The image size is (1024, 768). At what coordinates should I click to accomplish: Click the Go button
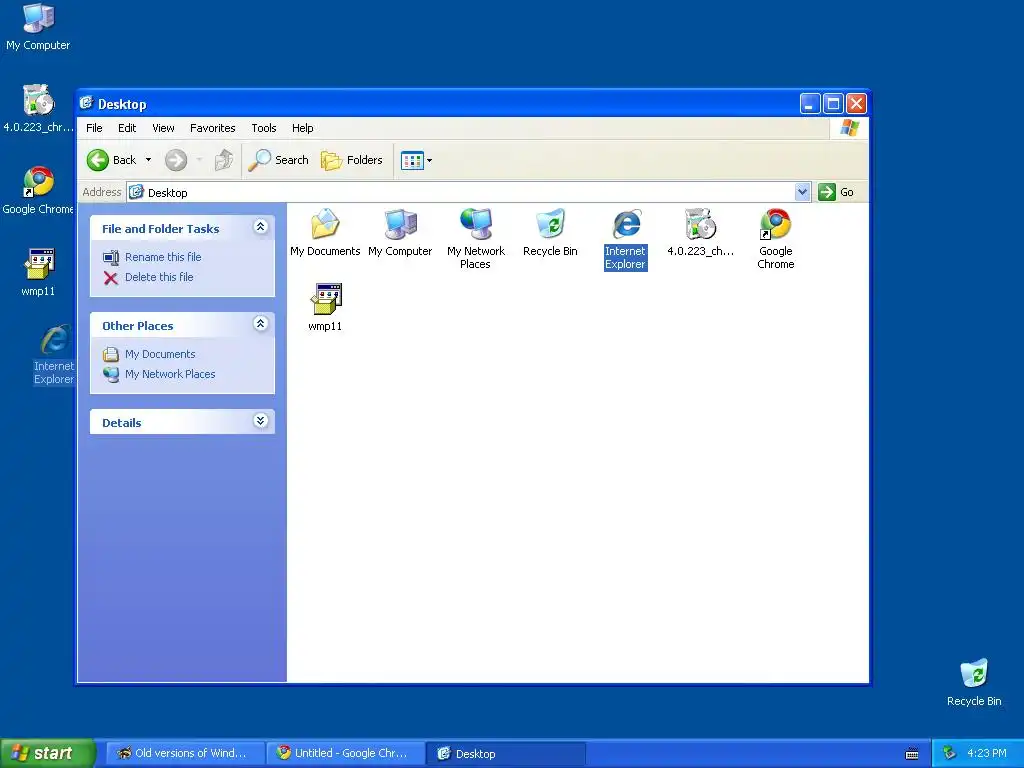pyautogui.click(x=837, y=192)
